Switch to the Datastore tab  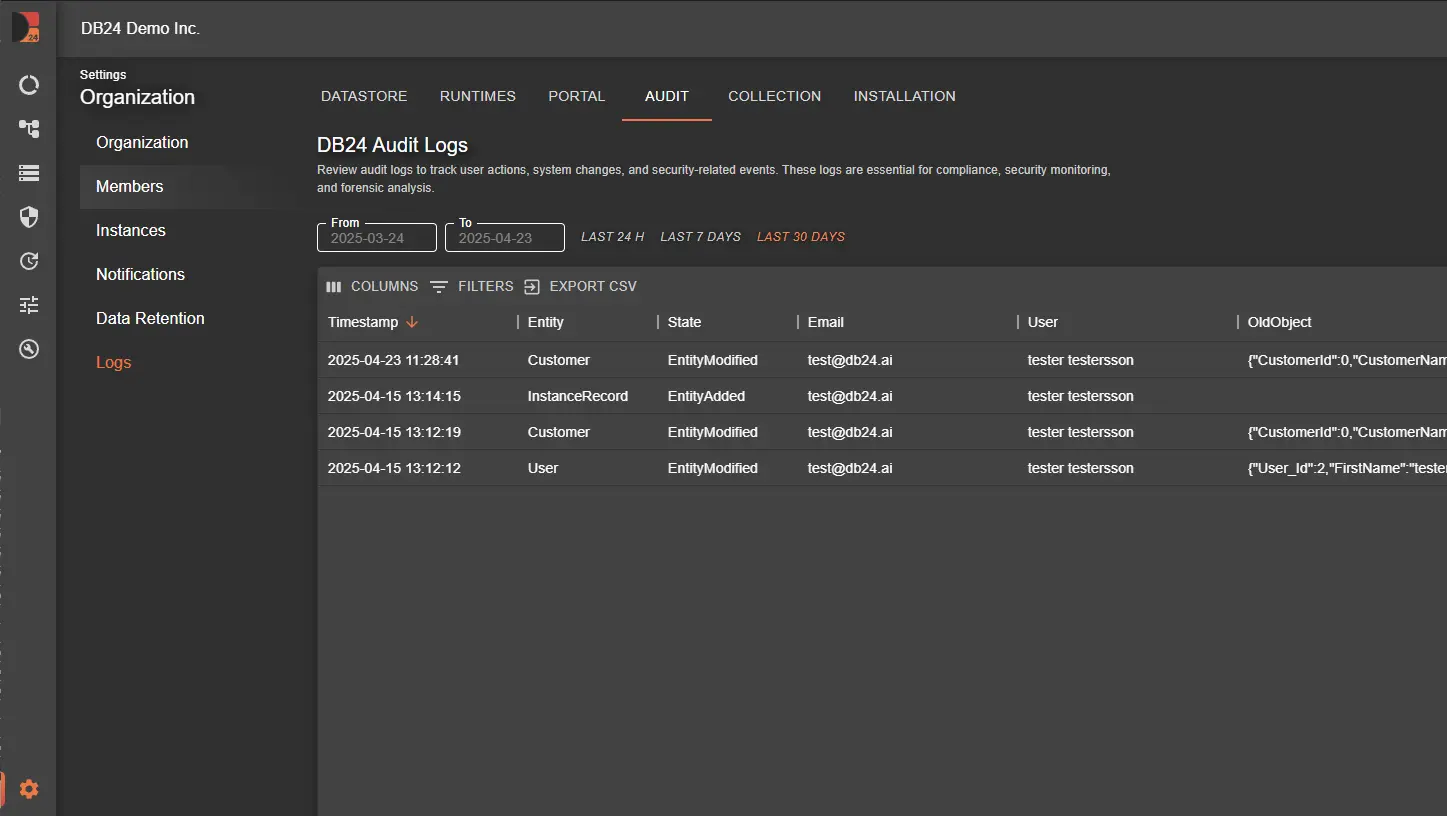coord(364,96)
